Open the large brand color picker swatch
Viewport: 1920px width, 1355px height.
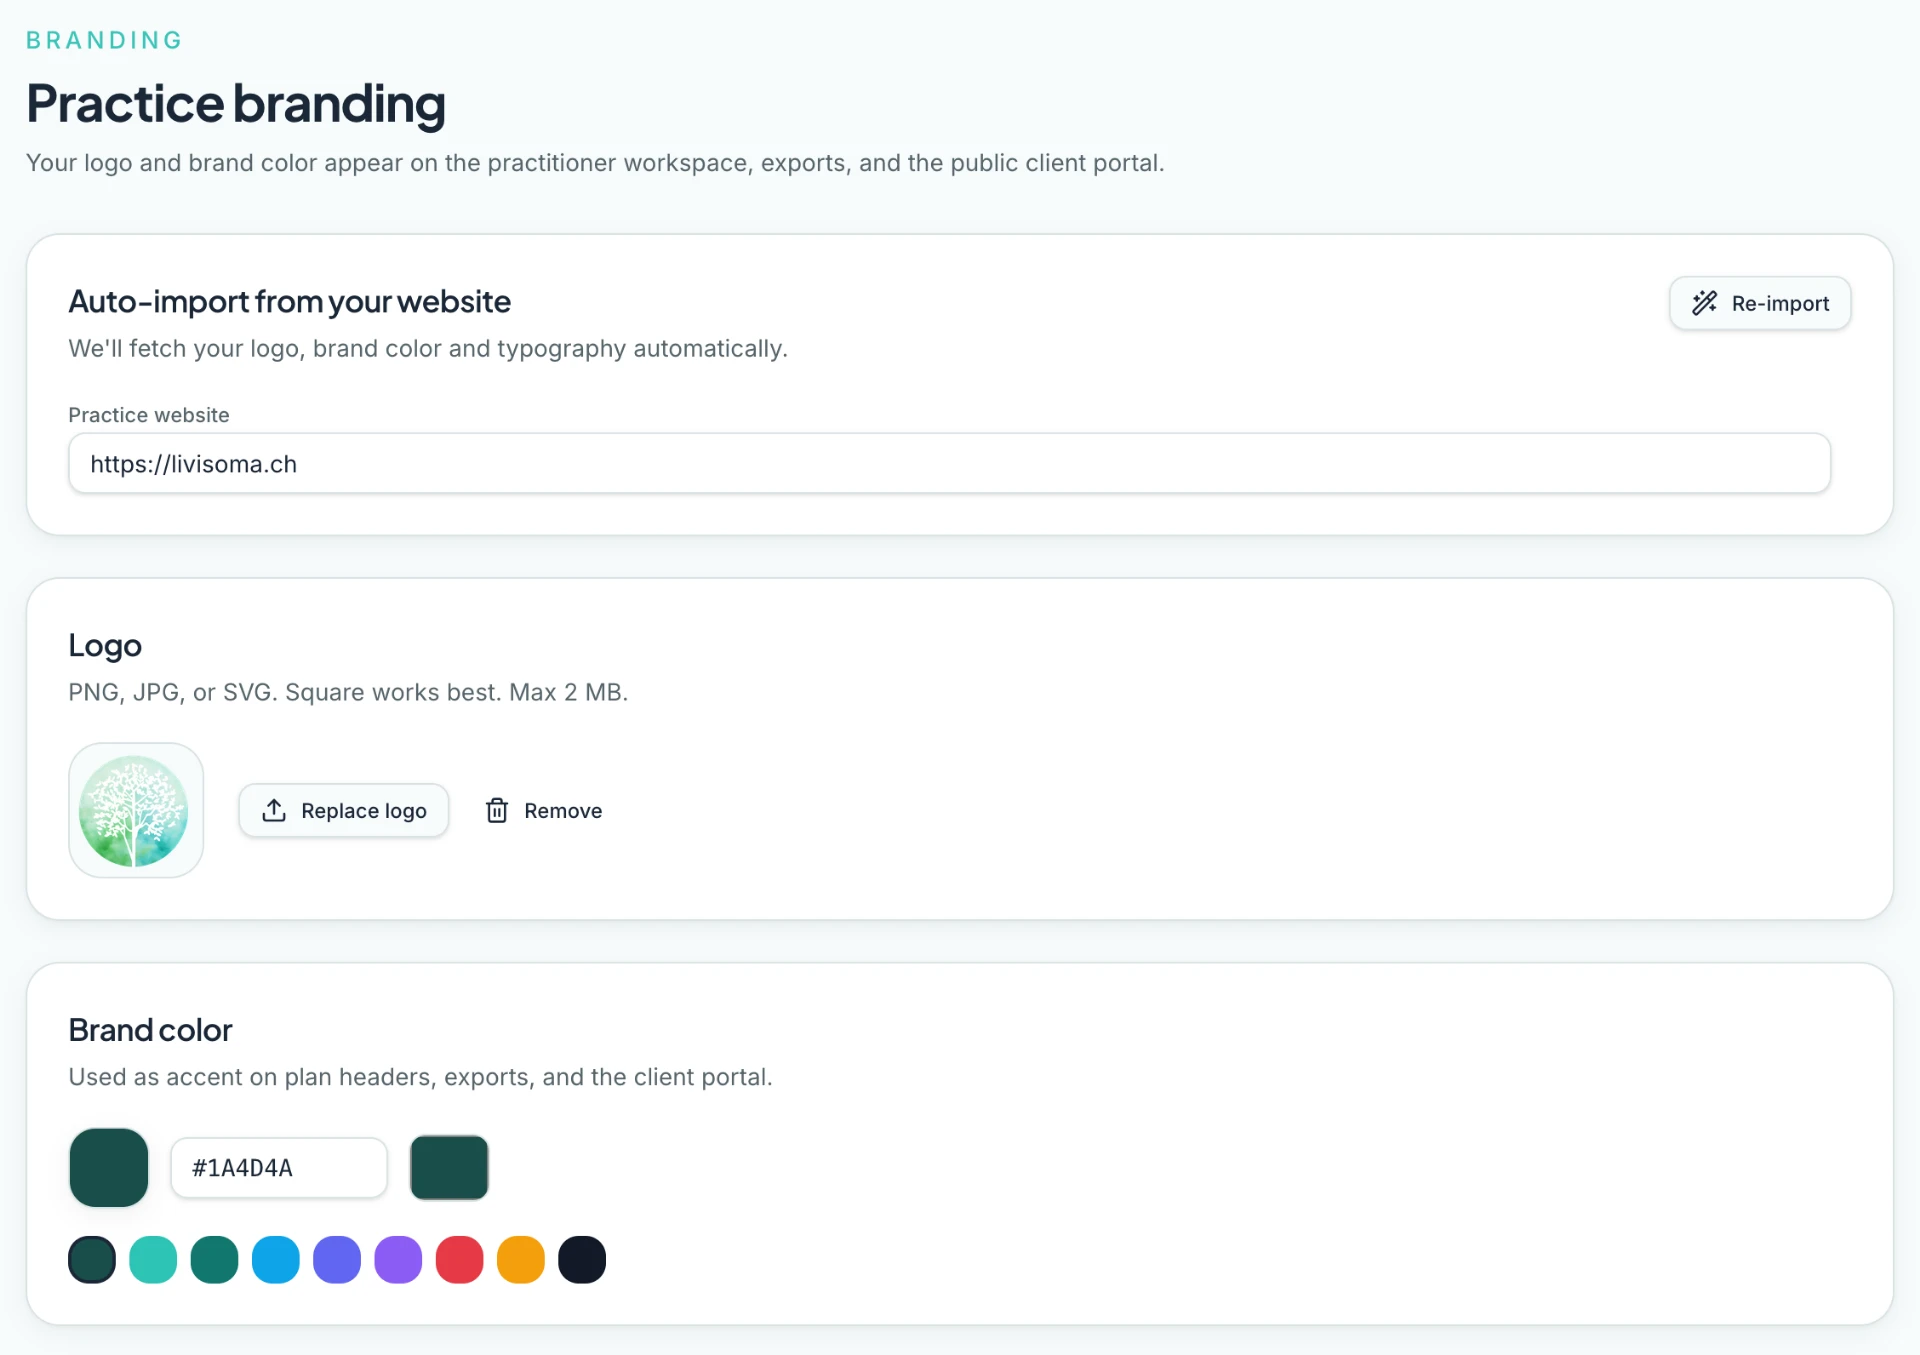coord(109,1167)
